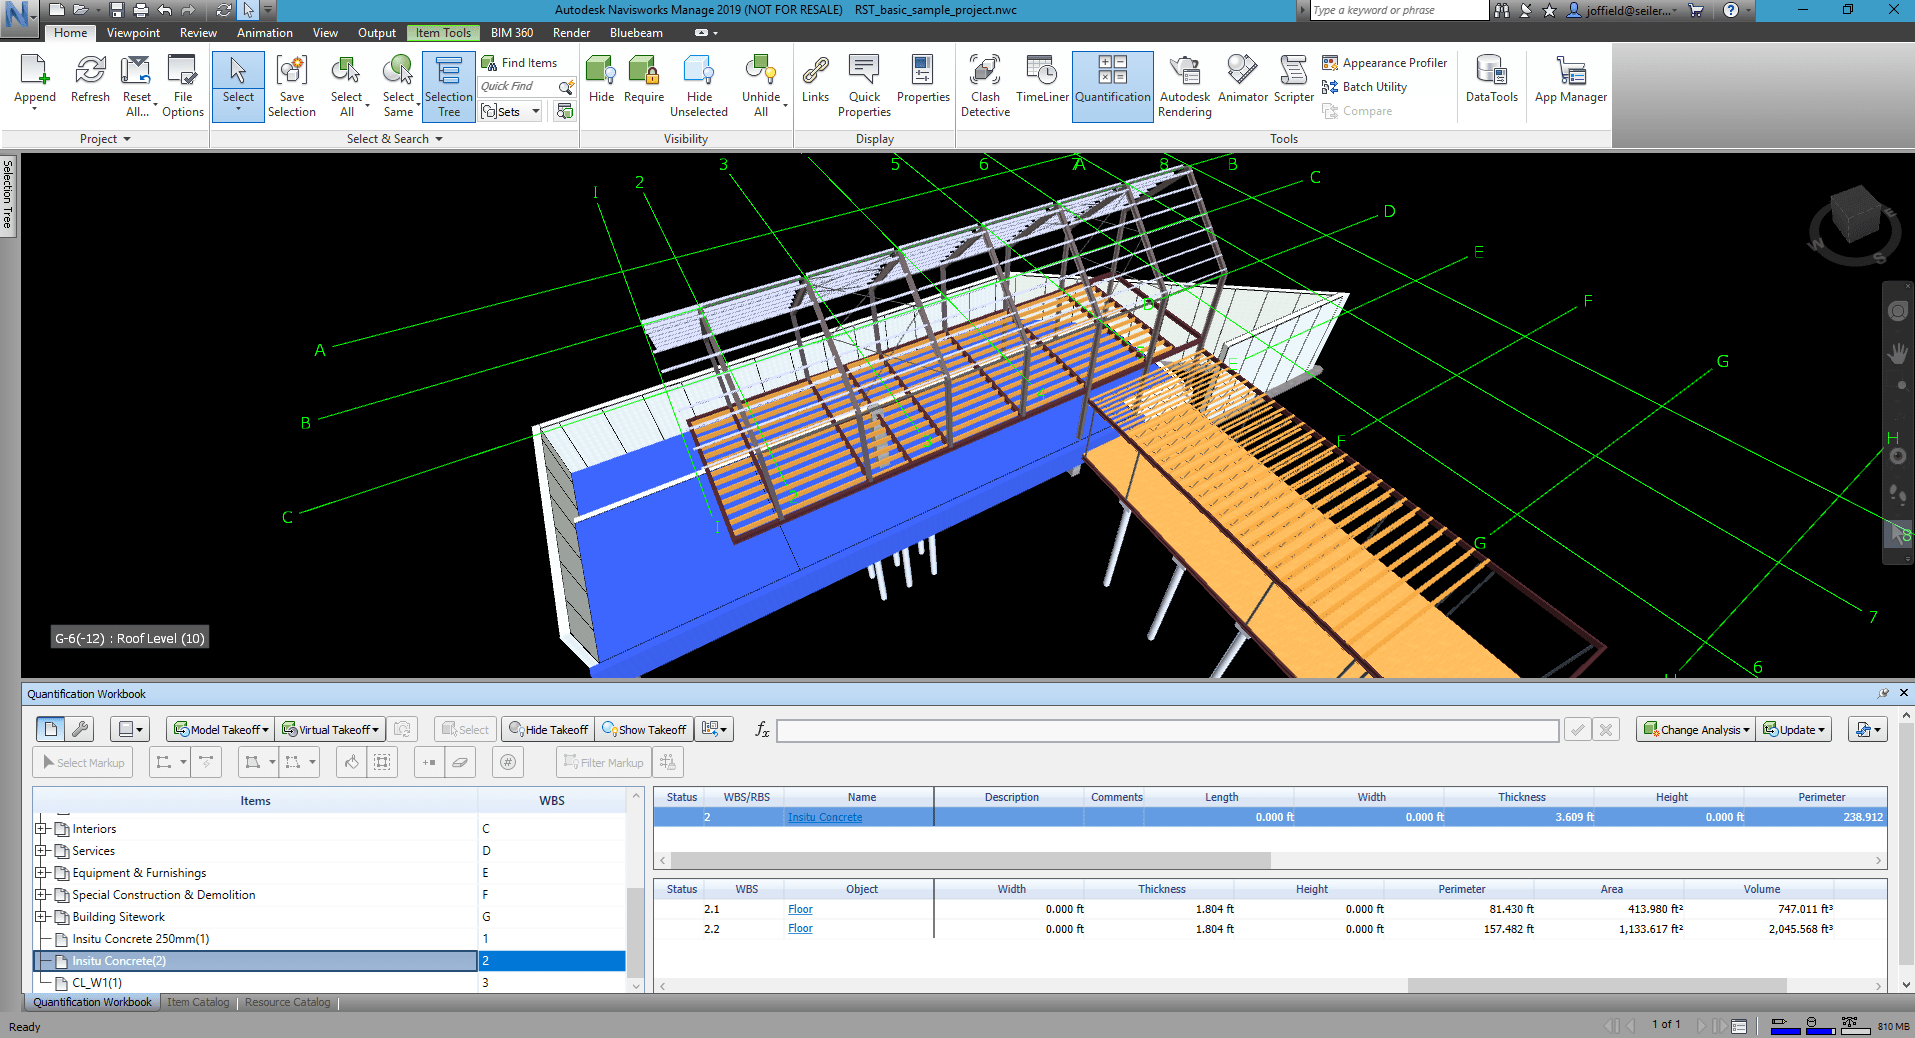Click the Append tool

pyautogui.click(x=34, y=82)
